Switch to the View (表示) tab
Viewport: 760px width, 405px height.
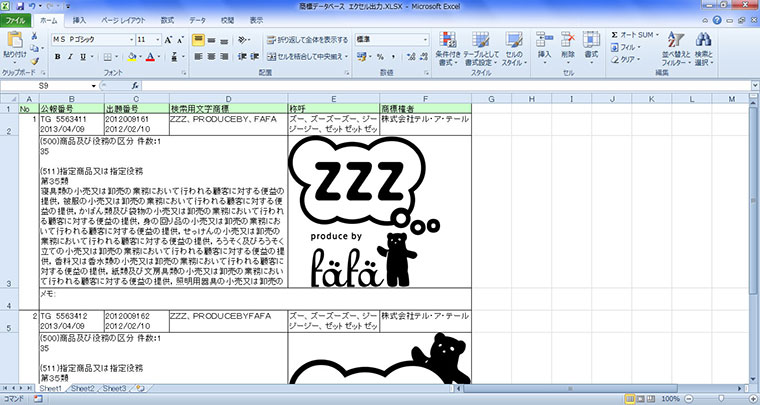pos(256,20)
